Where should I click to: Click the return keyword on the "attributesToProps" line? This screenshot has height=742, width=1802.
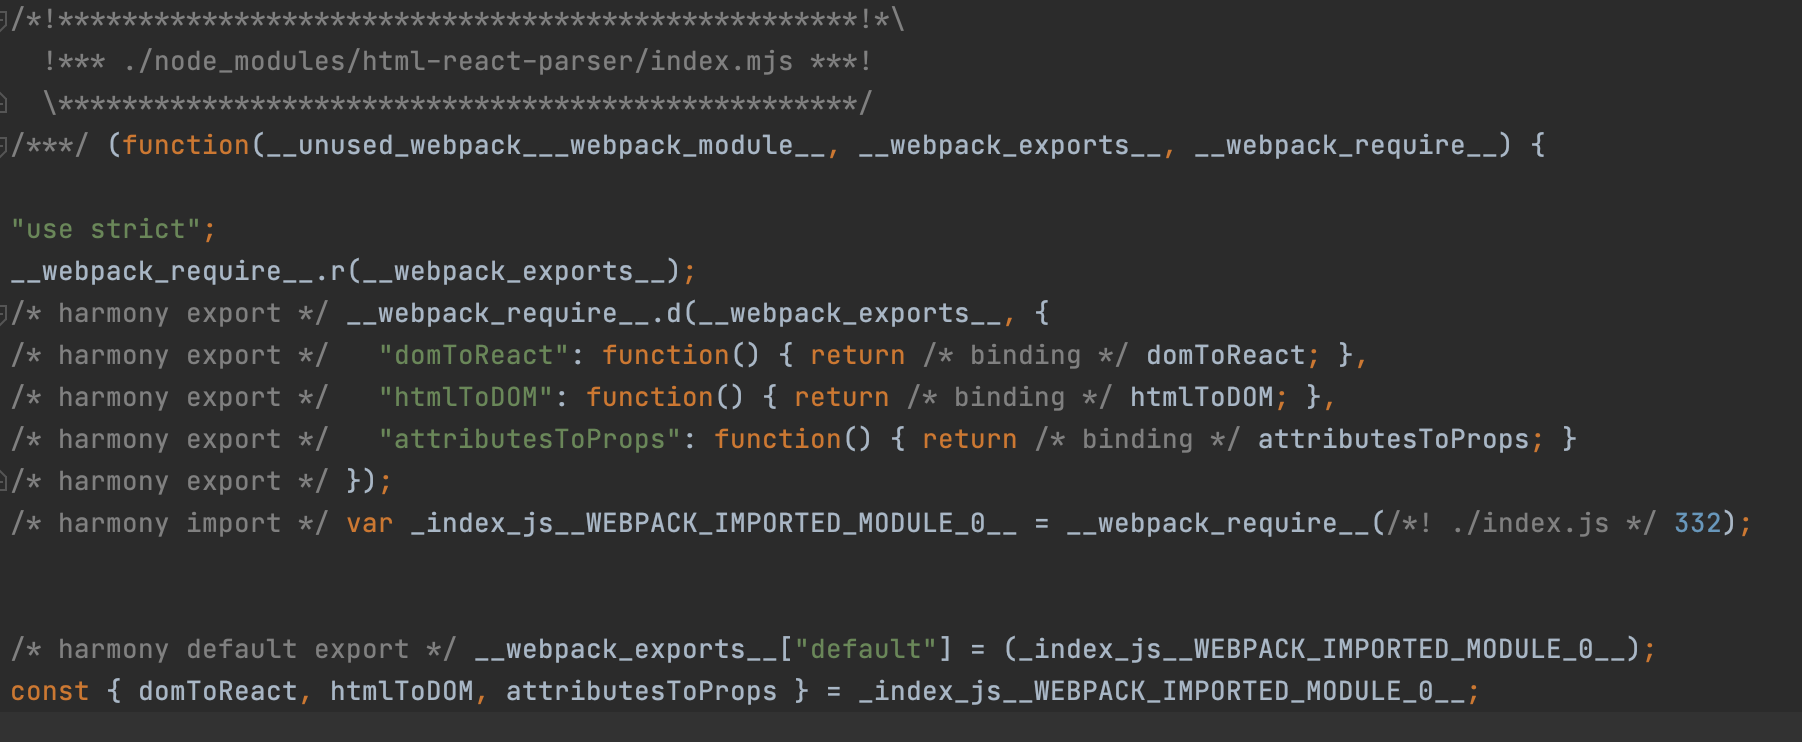tap(970, 439)
